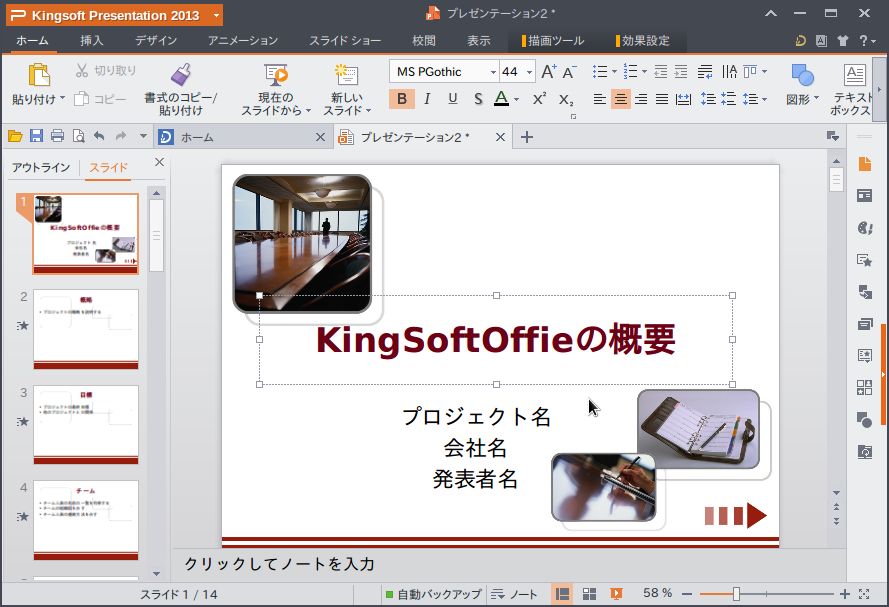The height and width of the screenshot is (607, 889).
Task: Open Kingsoft Presentation 2013 application menu
Action: click(114, 15)
